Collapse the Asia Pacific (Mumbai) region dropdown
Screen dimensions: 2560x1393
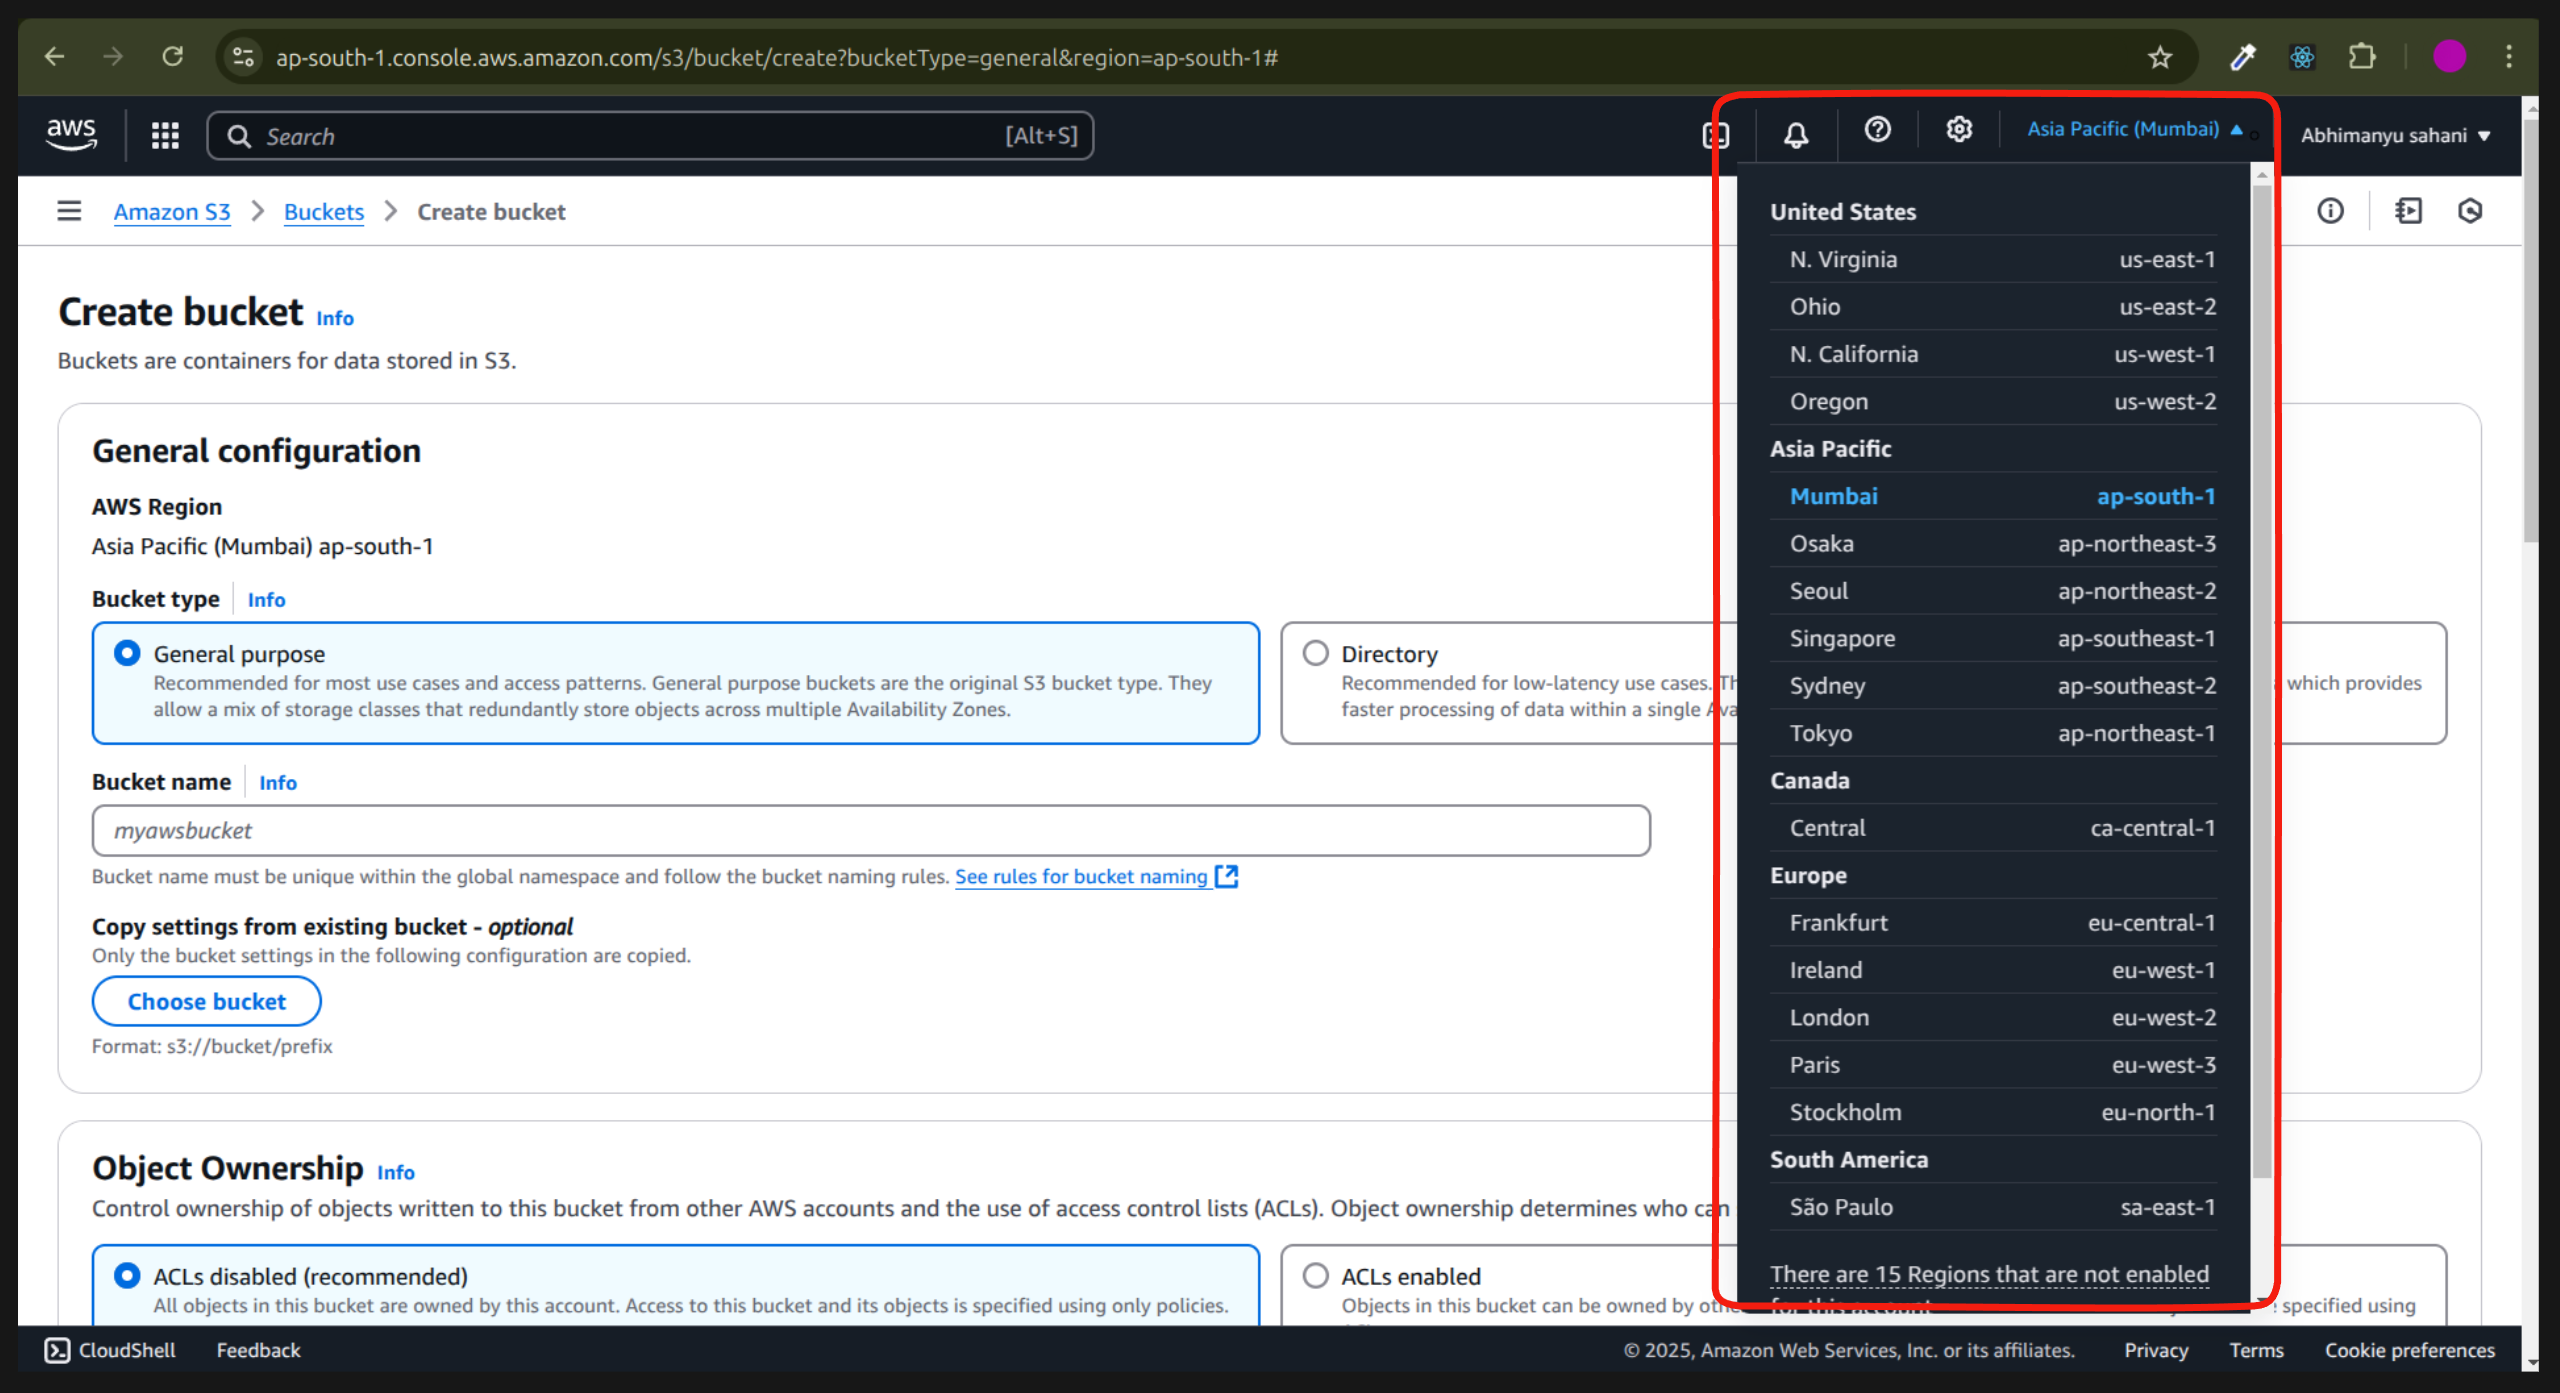2135,129
